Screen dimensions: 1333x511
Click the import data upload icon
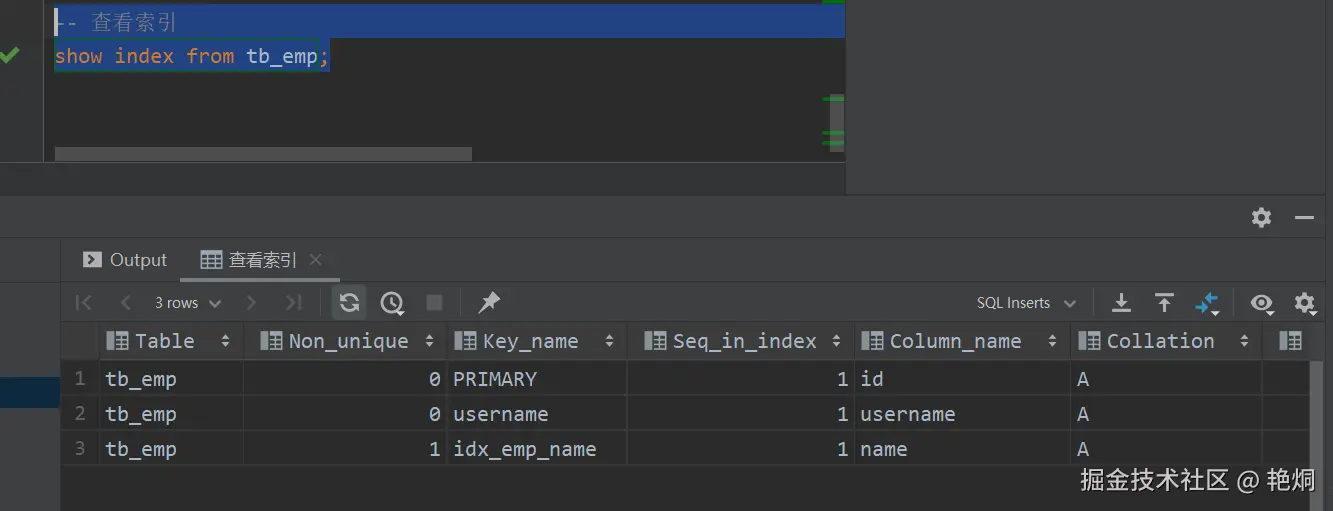tap(1164, 303)
